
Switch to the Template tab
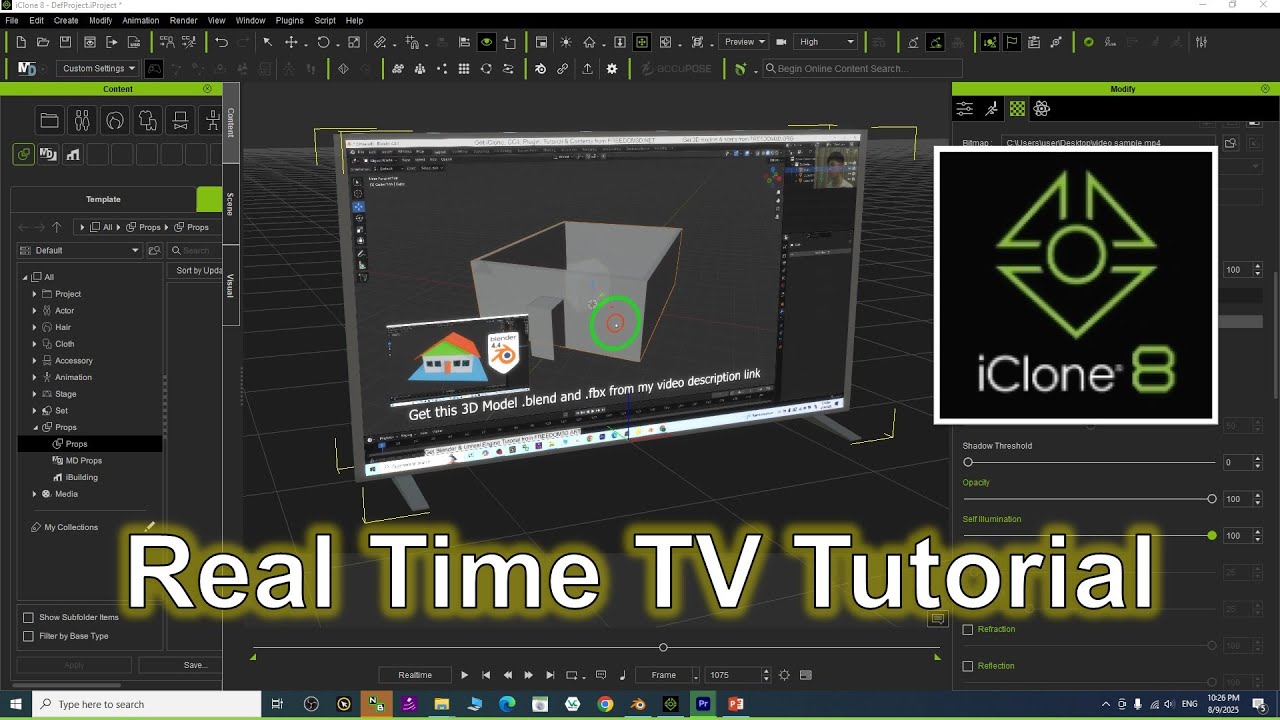[x=103, y=199]
